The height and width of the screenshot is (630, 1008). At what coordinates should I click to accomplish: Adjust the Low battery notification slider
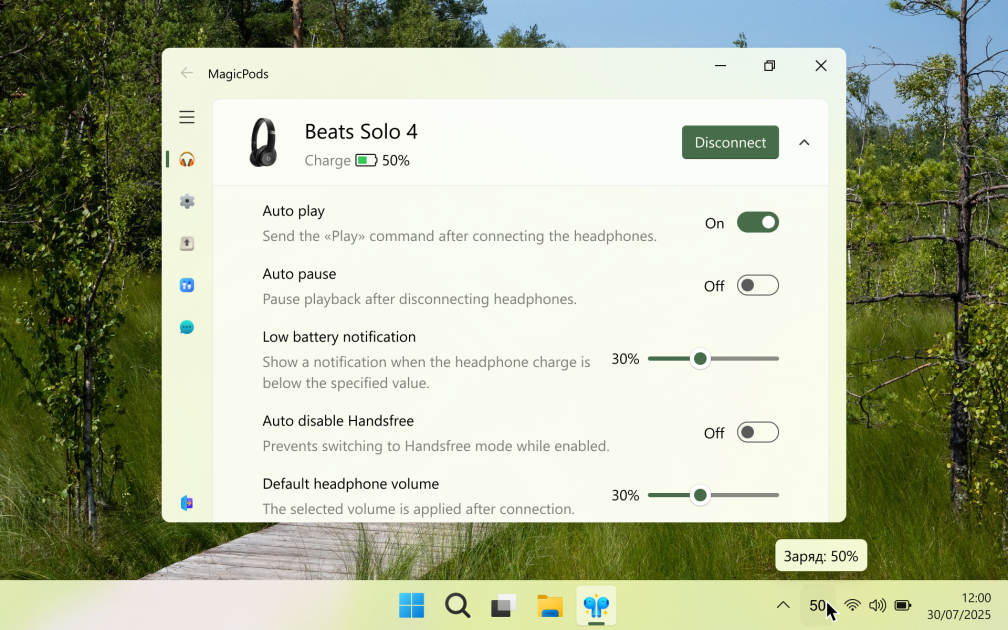pos(713,359)
